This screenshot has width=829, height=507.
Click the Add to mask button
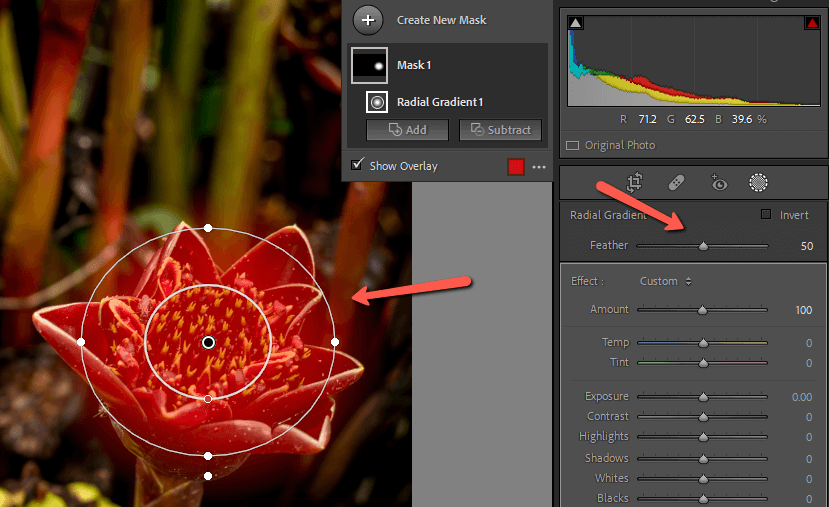click(407, 130)
